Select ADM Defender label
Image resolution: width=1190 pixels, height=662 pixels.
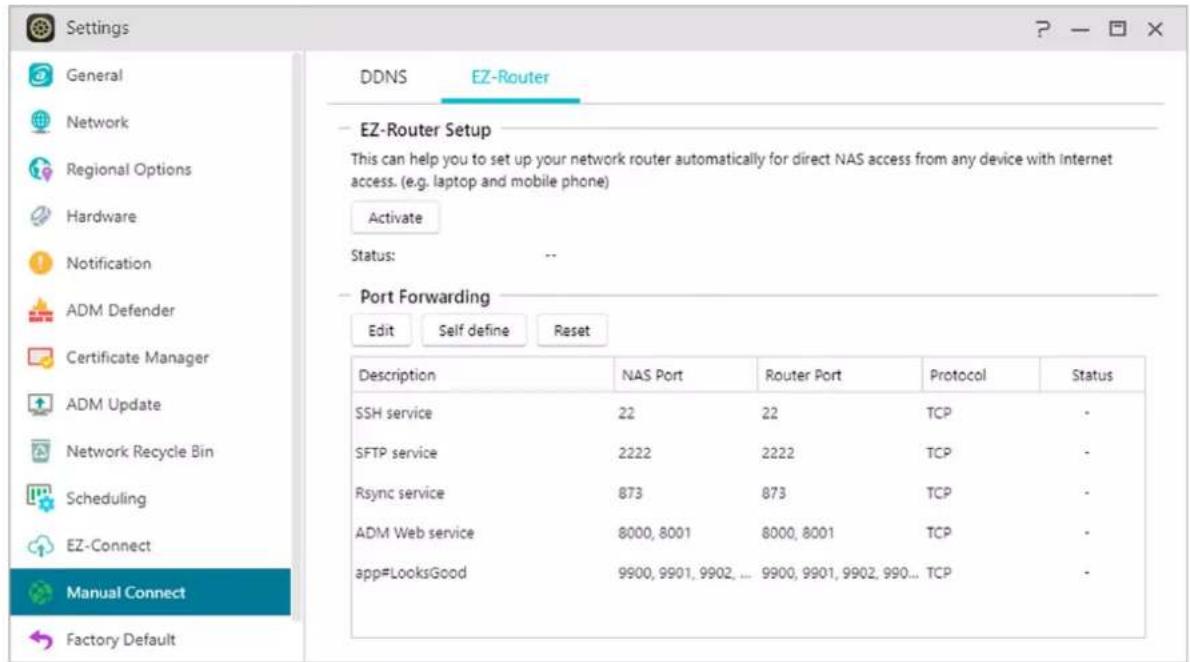120,311
